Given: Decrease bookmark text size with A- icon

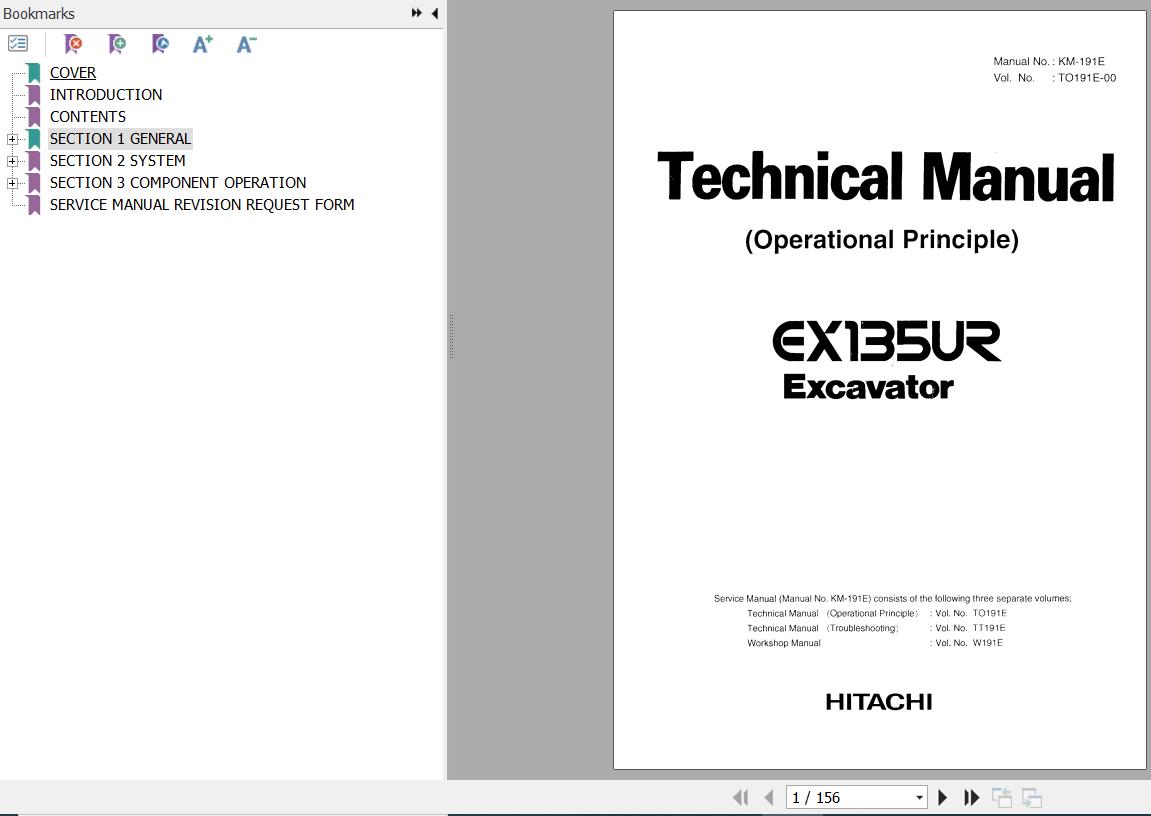Looking at the screenshot, I should click(247, 44).
